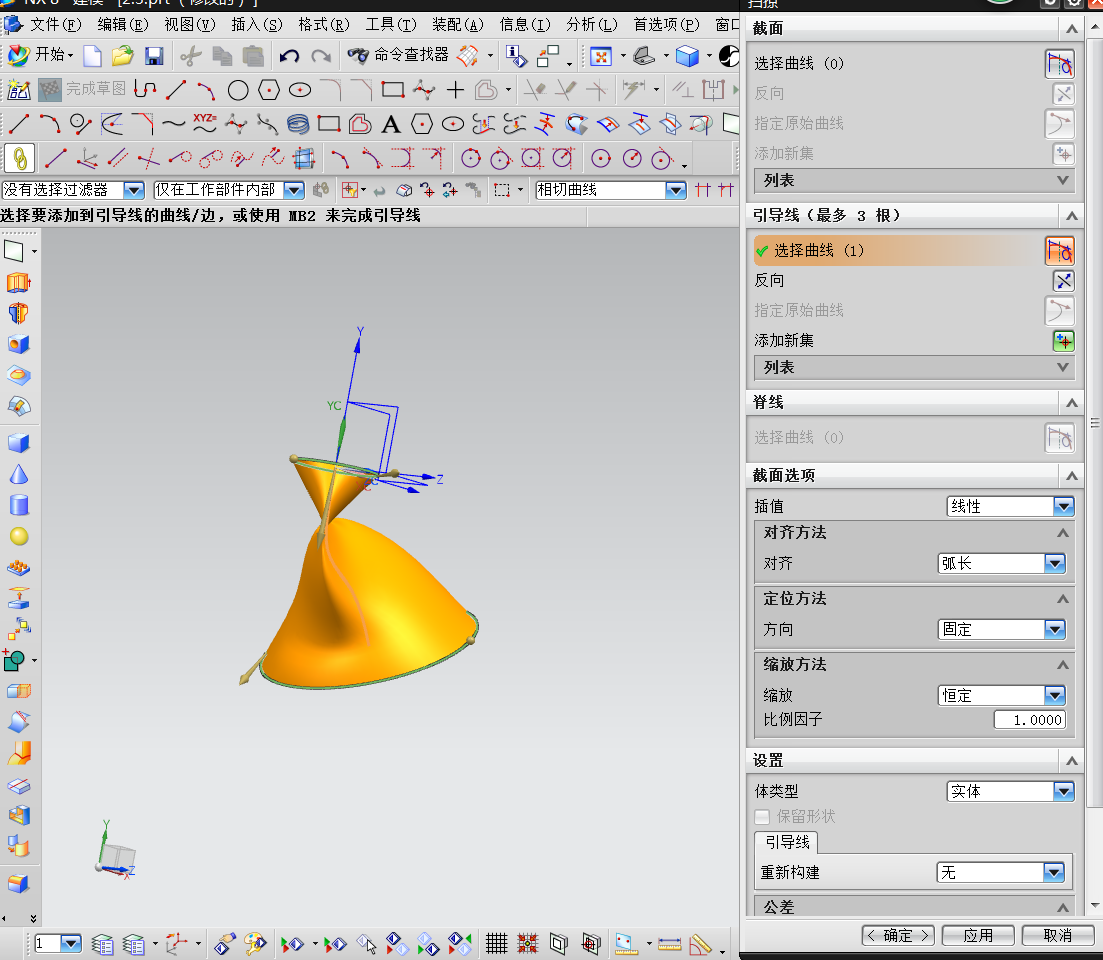Click guide 反向 reverse direction icon

1062,281
